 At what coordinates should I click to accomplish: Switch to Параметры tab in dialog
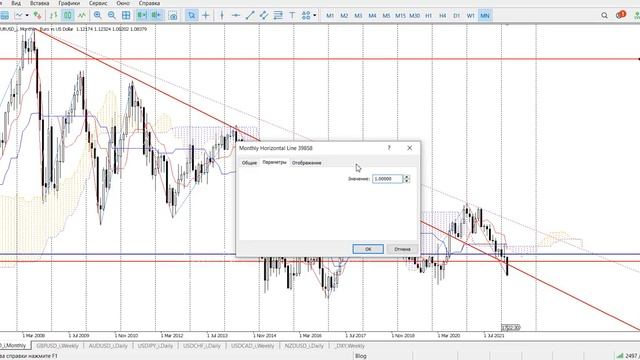(x=274, y=162)
